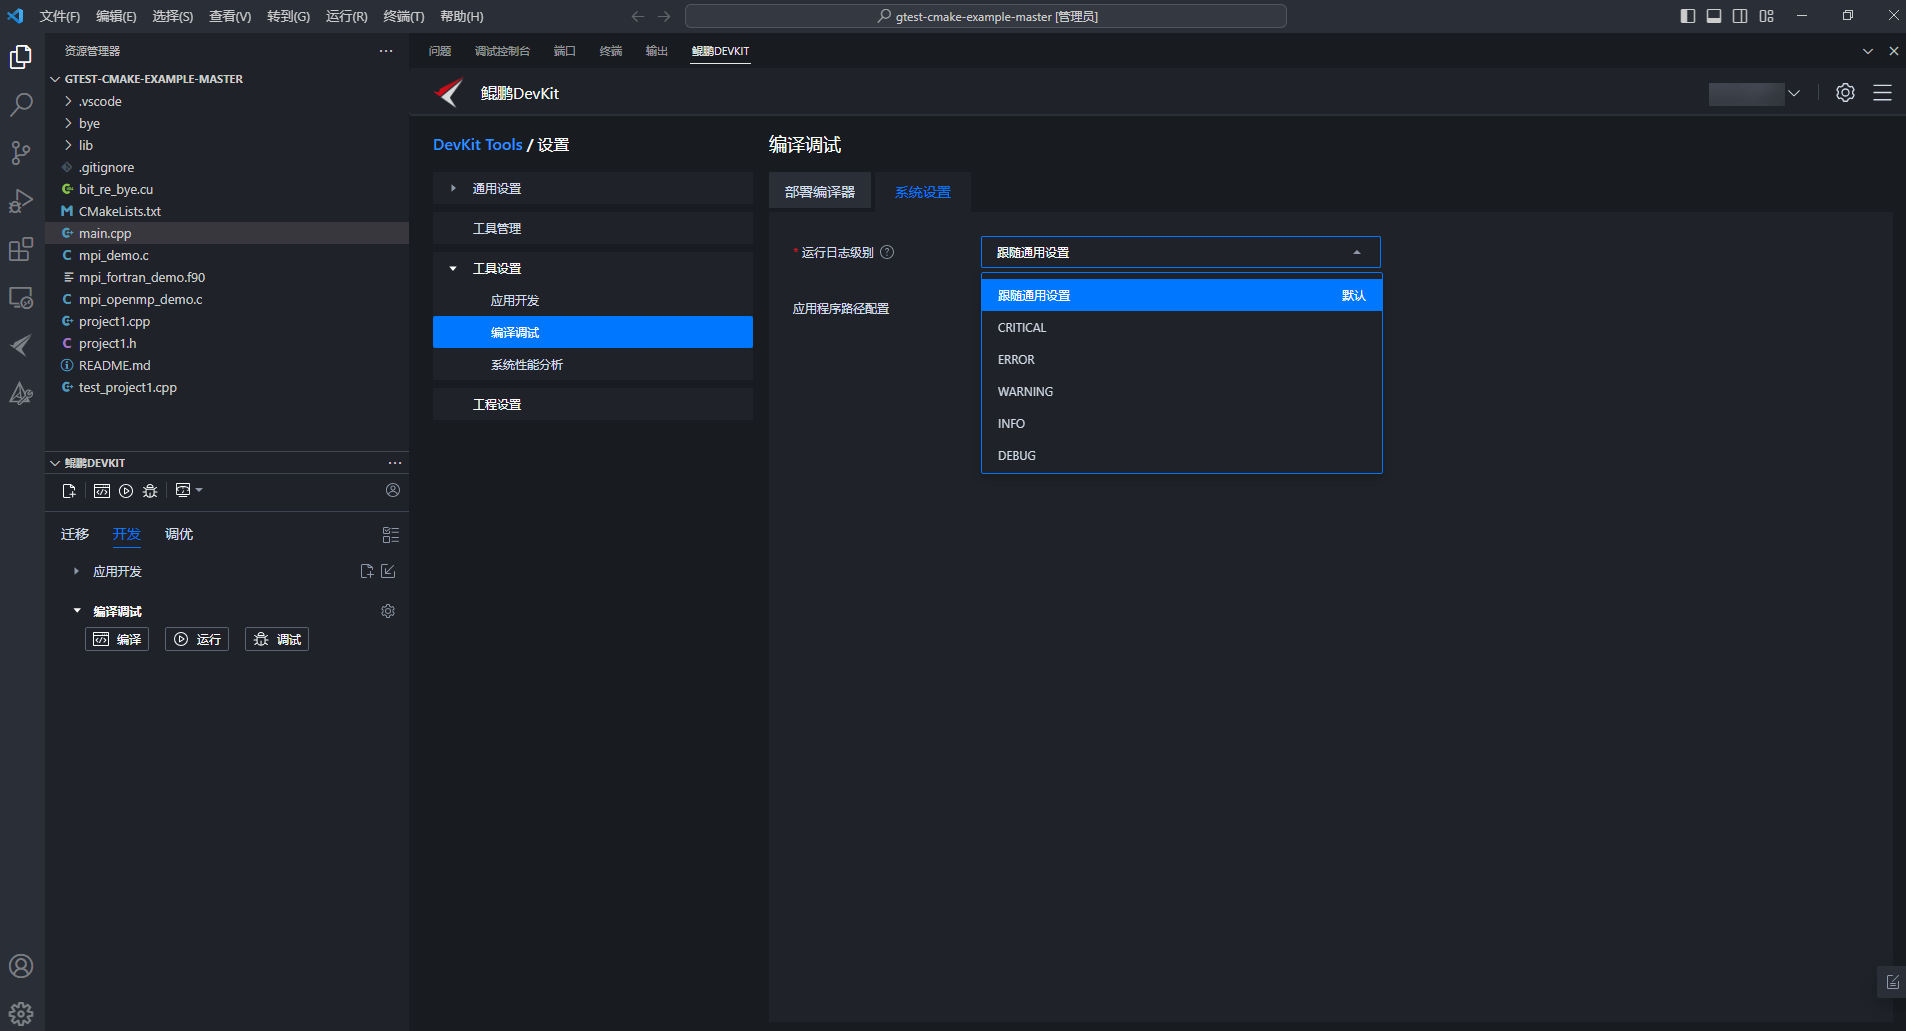Open the hamburger menu in DevKit header
Viewport: 1906px width, 1031px height.
coord(1882,93)
